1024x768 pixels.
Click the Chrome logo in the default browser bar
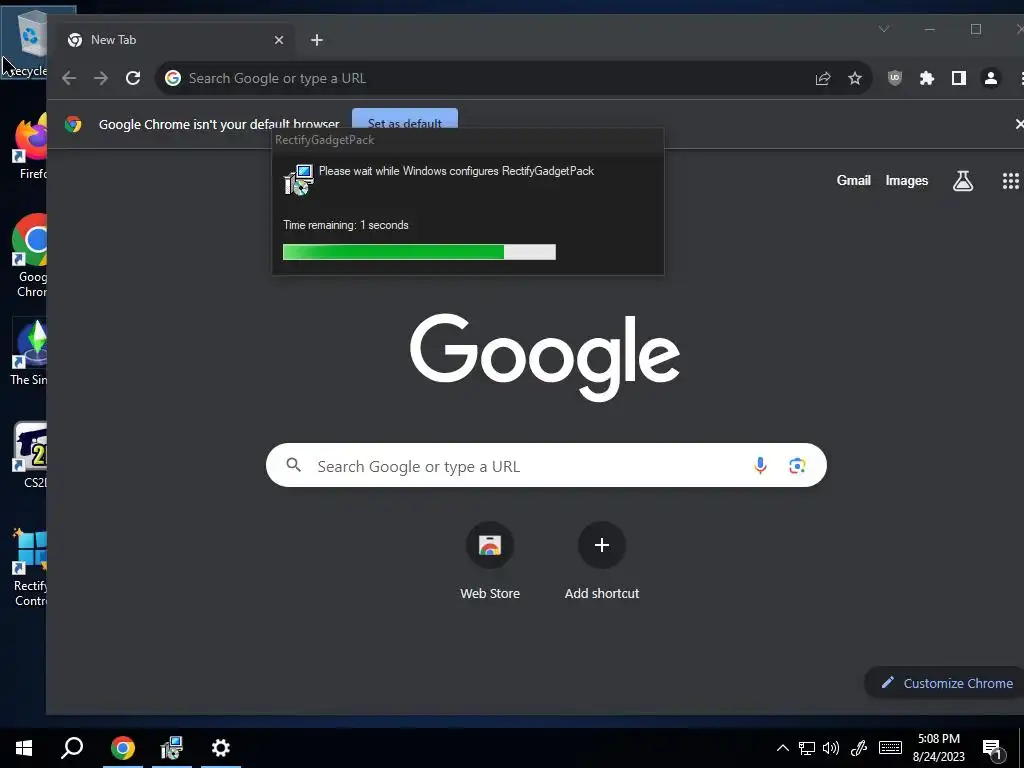[73, 123]
